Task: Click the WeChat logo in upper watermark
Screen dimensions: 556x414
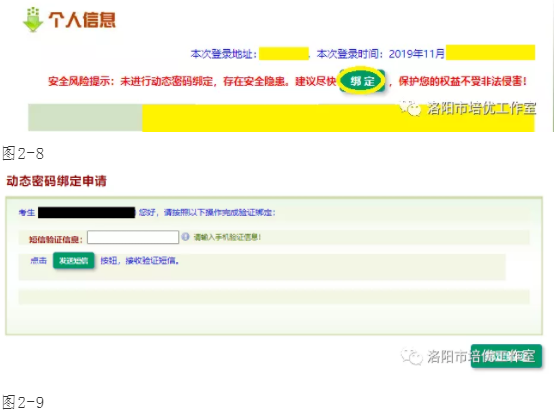Action: point(411,108)
